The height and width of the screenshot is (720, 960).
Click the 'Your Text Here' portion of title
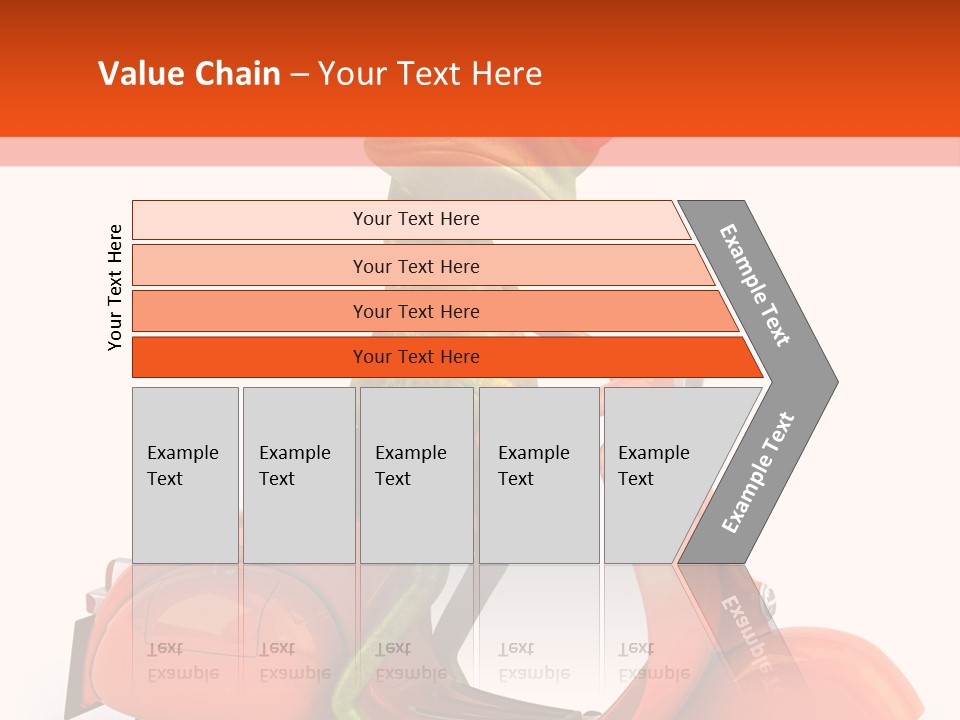point(430,74)
